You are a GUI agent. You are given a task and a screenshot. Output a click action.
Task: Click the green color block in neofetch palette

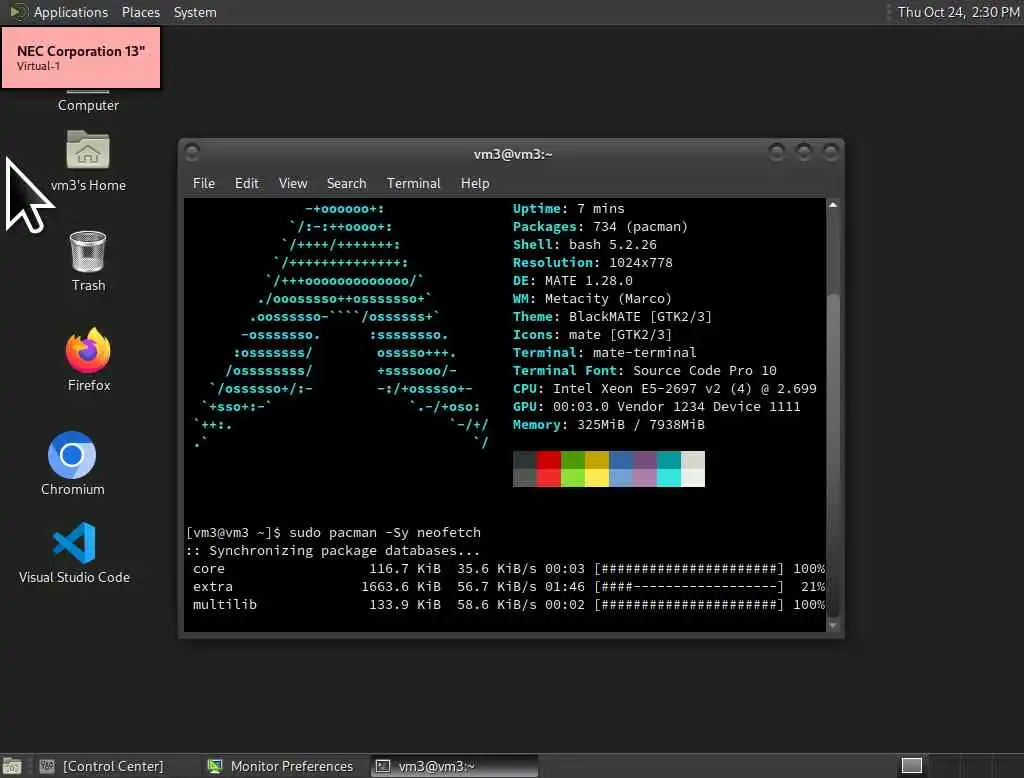[x=573, y=468]
